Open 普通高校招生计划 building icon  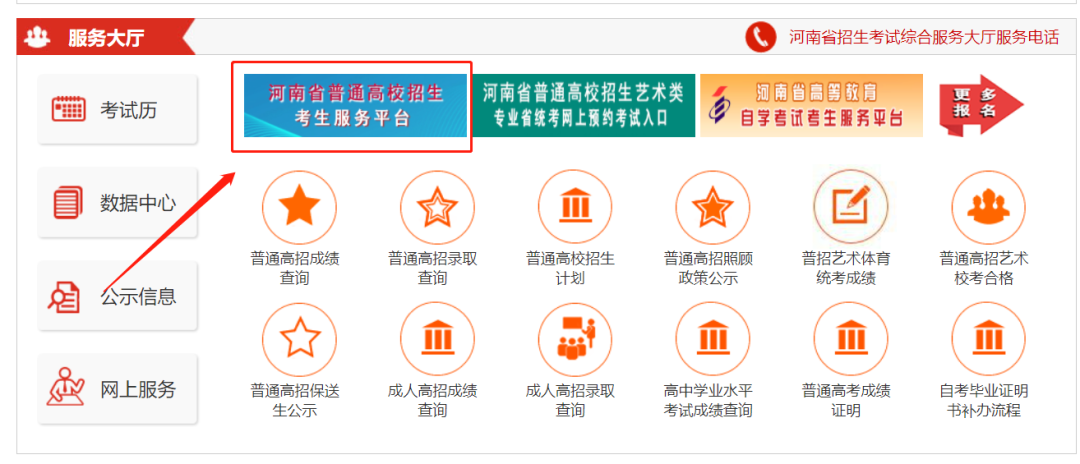click(x=575, y=207)
